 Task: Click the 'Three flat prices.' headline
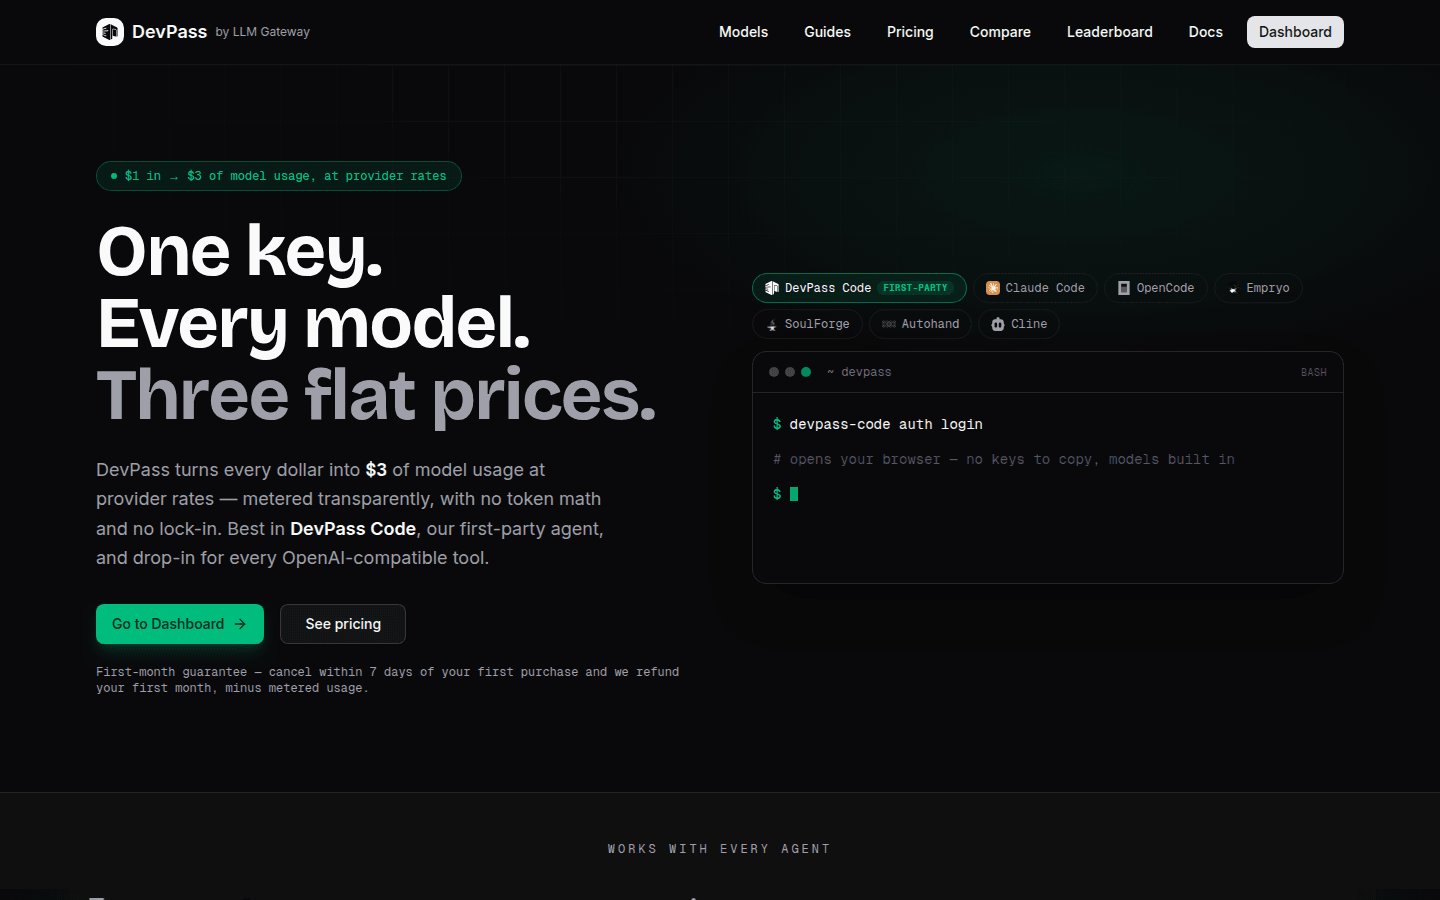click(x=376, y=395)
